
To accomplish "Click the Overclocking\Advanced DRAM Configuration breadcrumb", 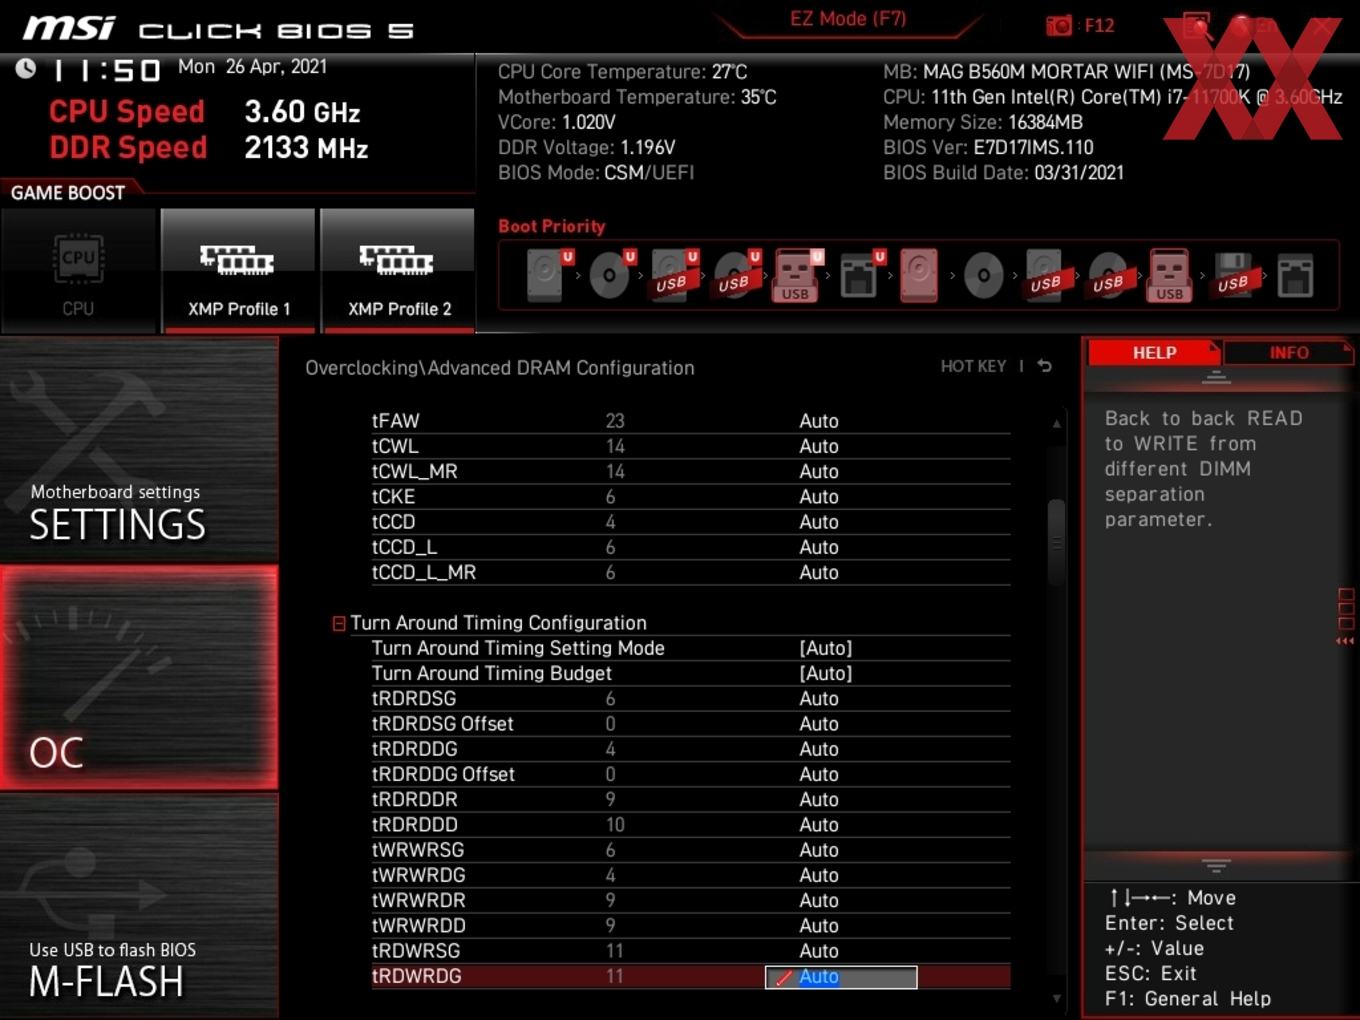I will click(x=500, y=367).
